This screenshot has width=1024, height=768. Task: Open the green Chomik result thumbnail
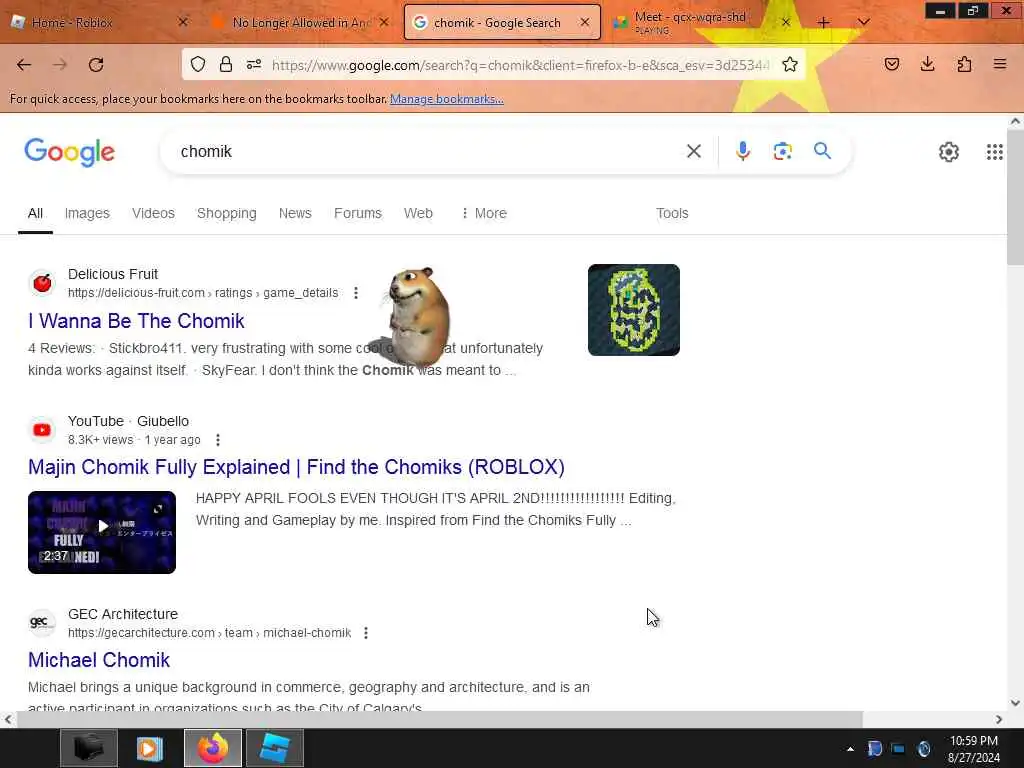tap(633, 310)
